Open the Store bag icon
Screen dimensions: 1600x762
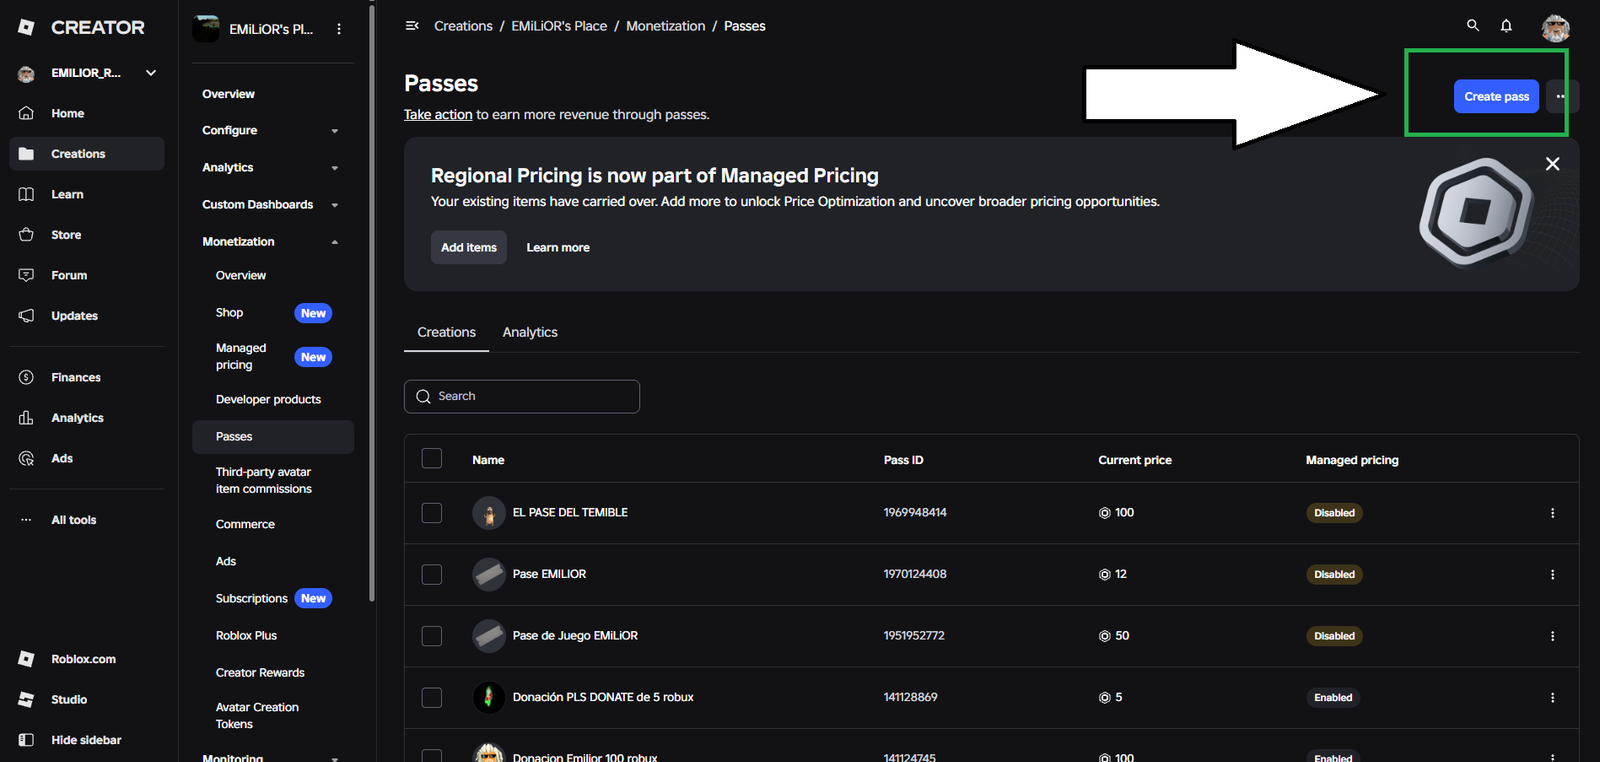click(x=27, y=235)
